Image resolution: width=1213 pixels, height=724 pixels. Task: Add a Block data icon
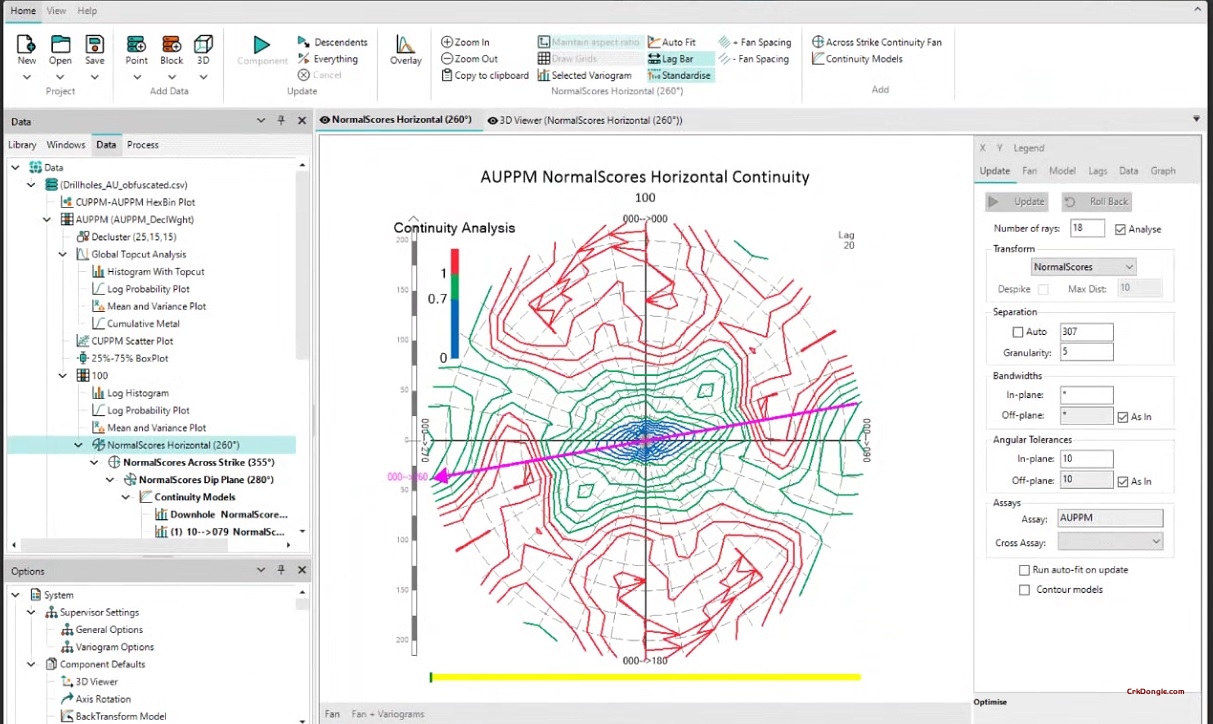click(x=171, y=45)
